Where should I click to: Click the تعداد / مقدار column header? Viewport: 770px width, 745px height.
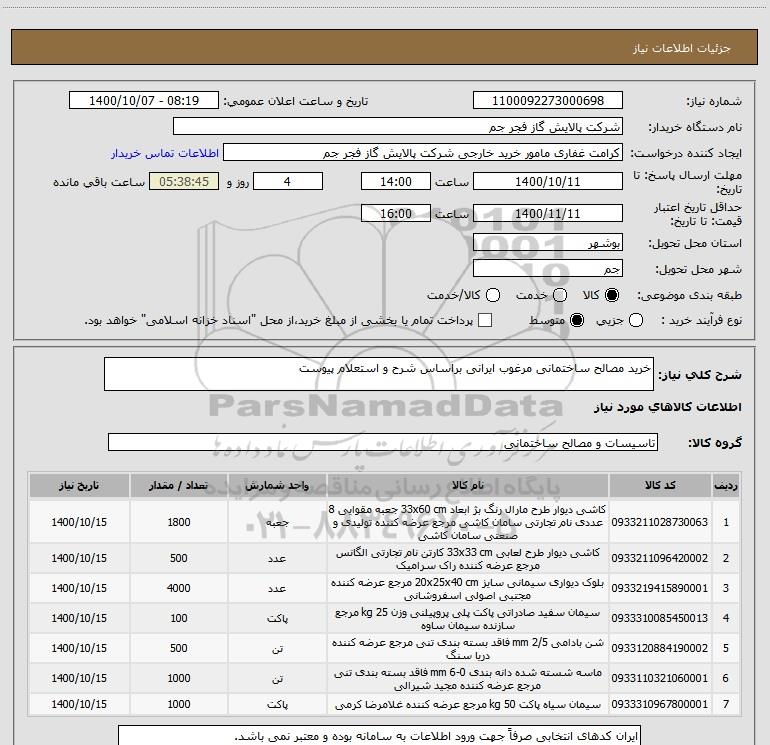click(x=179, y=485)
